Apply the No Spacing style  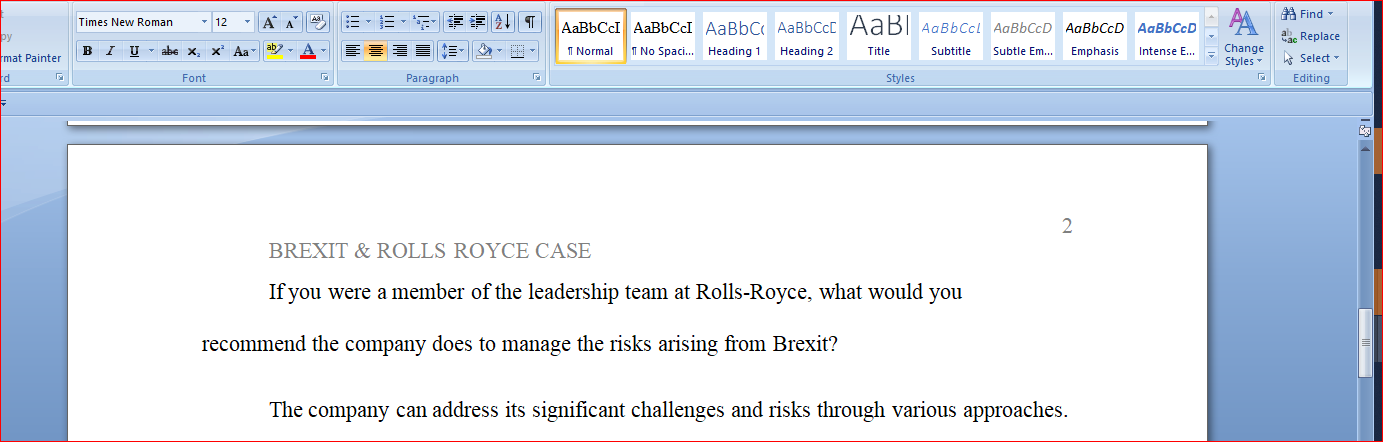pos(663,36)
